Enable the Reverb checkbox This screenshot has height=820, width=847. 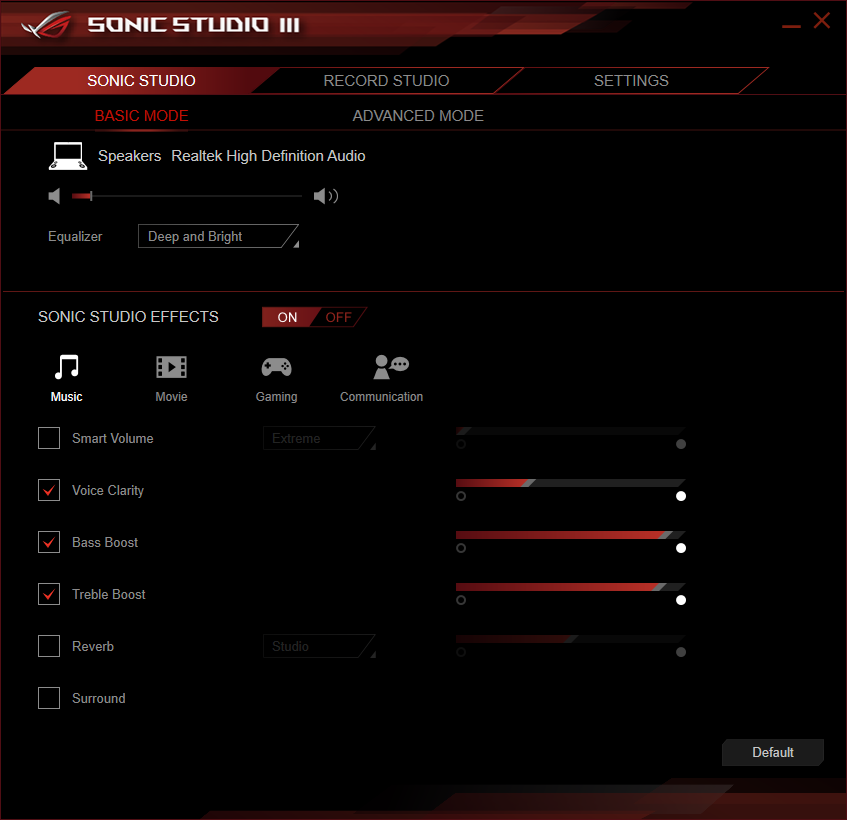click(49, 646)
